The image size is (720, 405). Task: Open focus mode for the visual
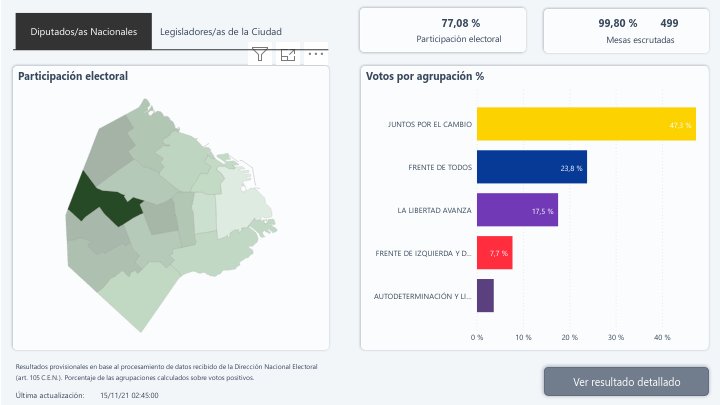pos(288,55)
